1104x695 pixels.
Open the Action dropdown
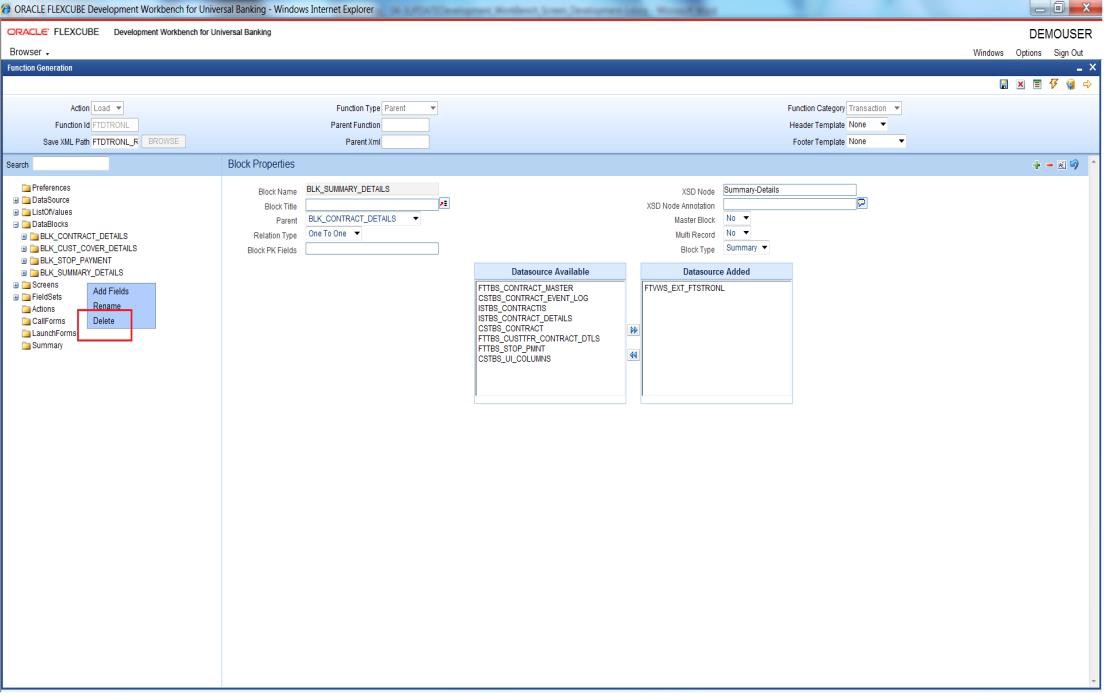click(108, 108)
